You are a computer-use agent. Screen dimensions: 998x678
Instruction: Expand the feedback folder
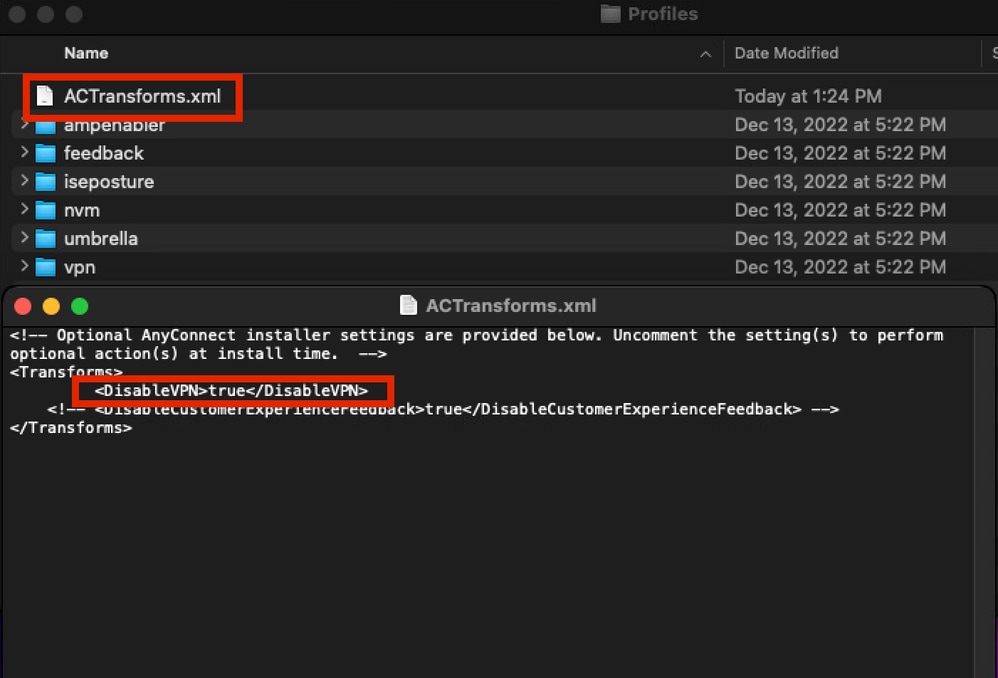tap(25, 153)
